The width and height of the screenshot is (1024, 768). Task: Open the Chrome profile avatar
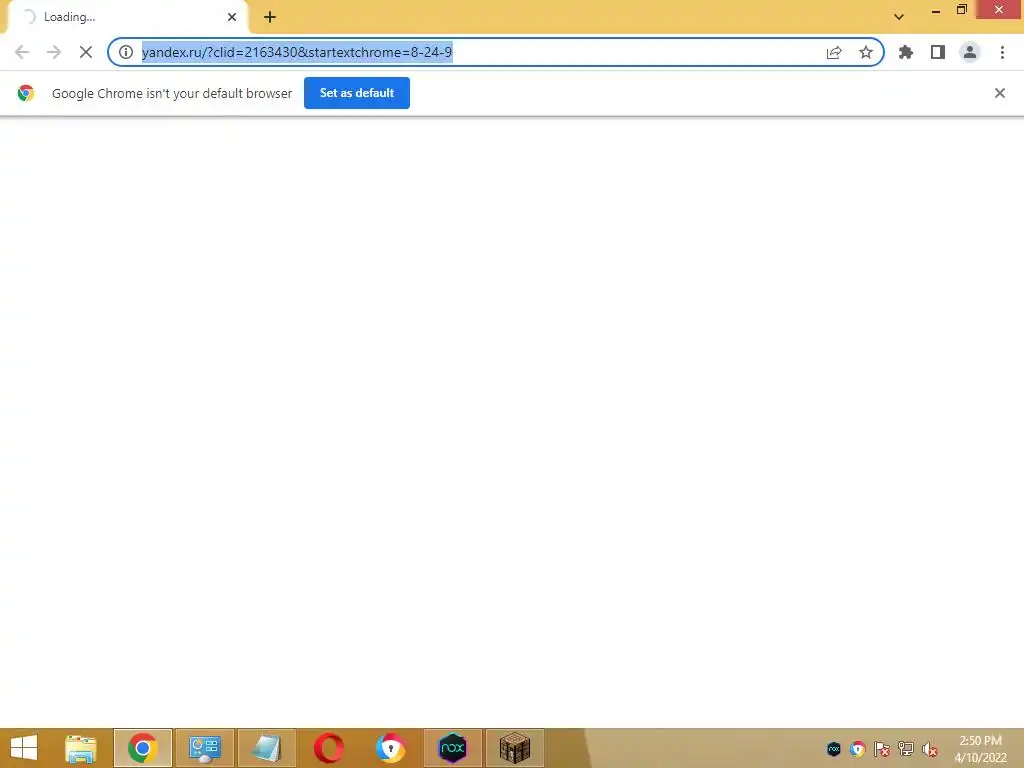pyautogui.click(x=970, y=52)
